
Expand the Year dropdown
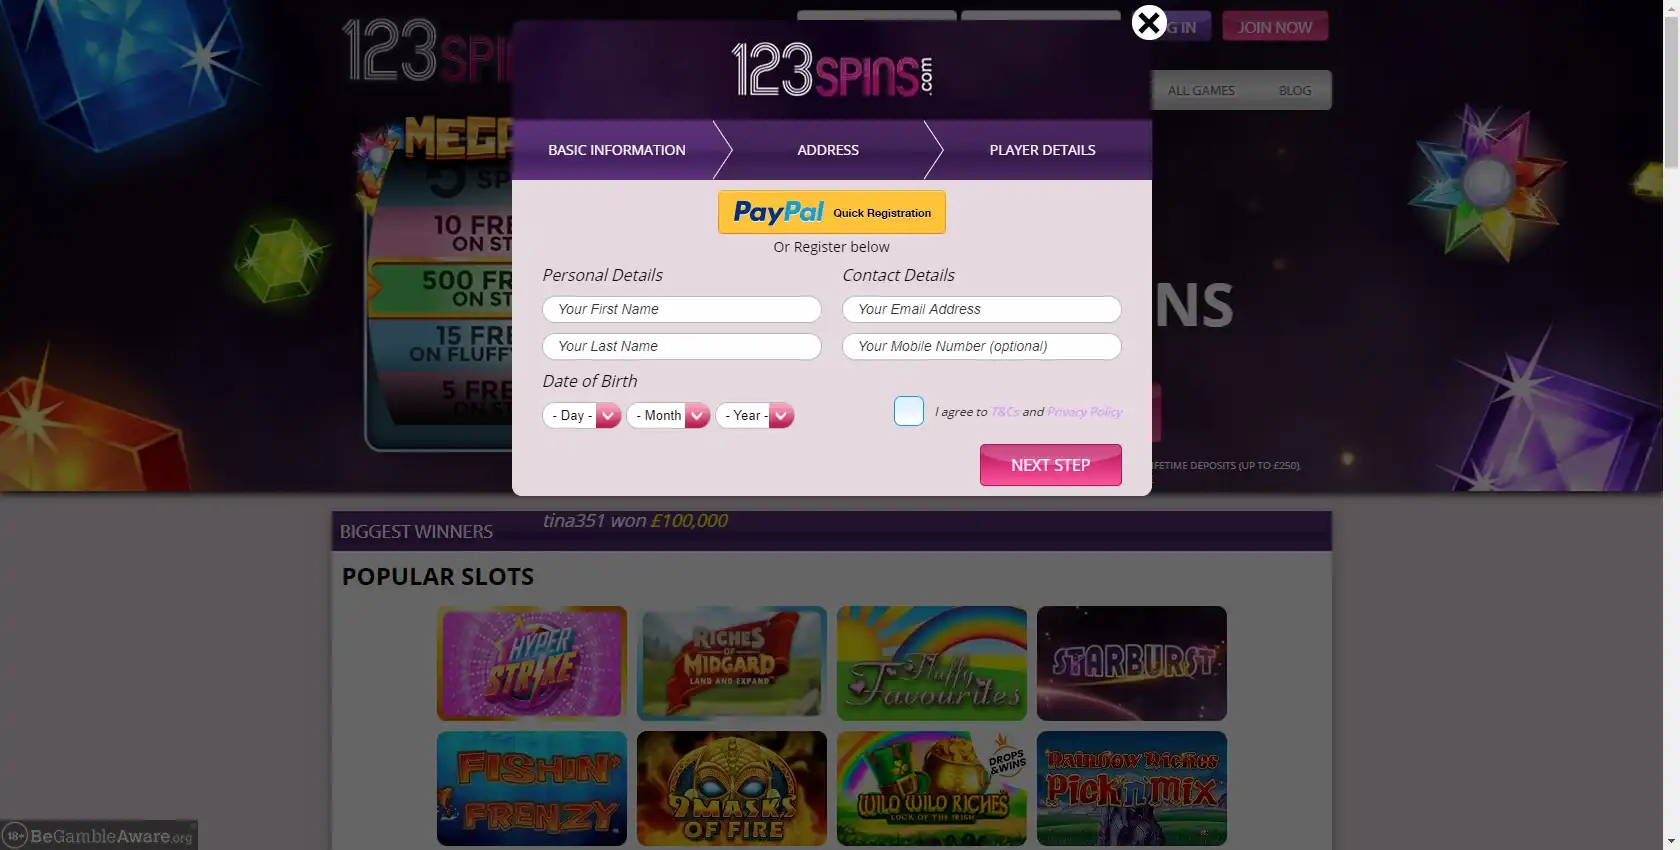tap(755, 415)
